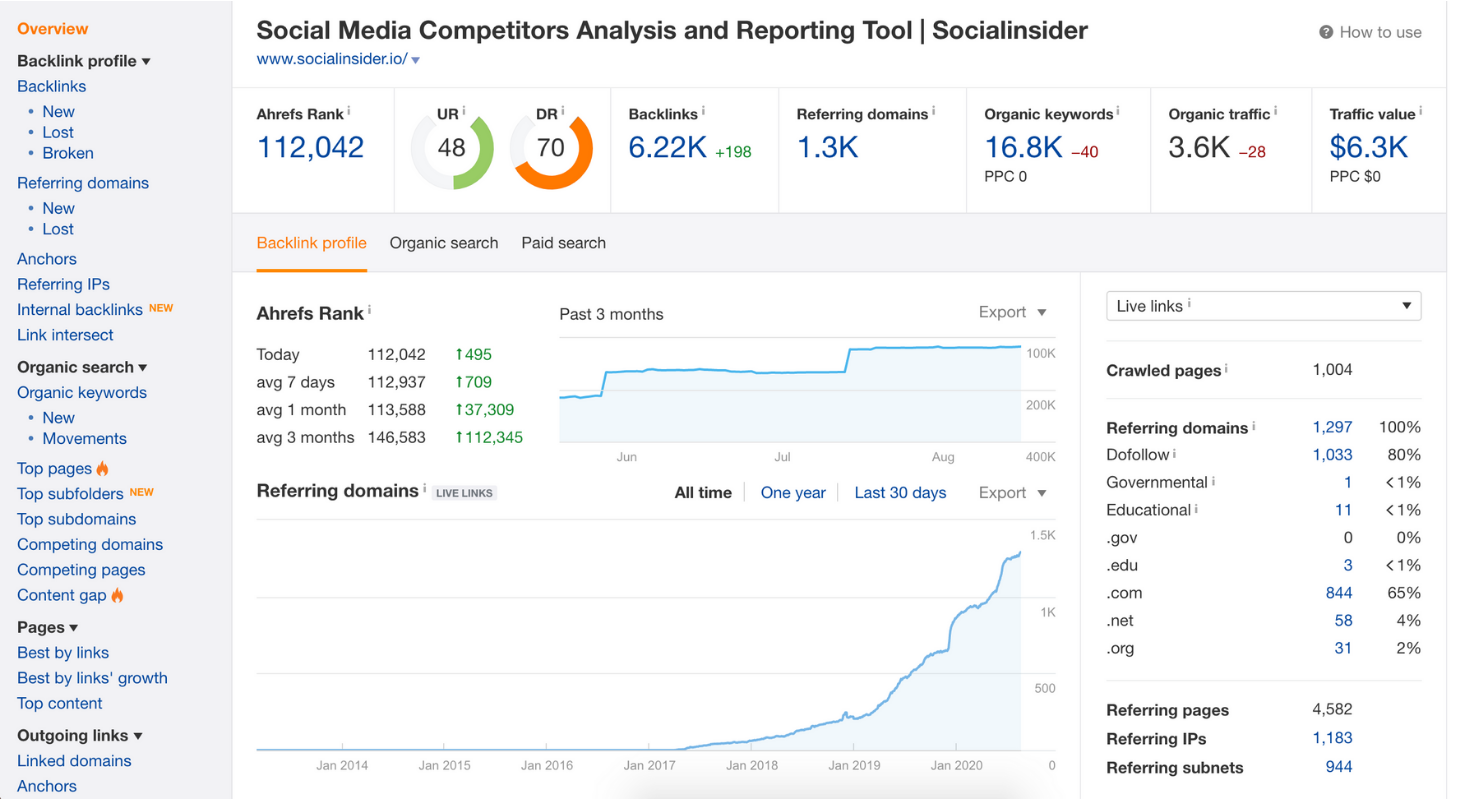Click the fire icon next to Top pages

tap(103, 468)
